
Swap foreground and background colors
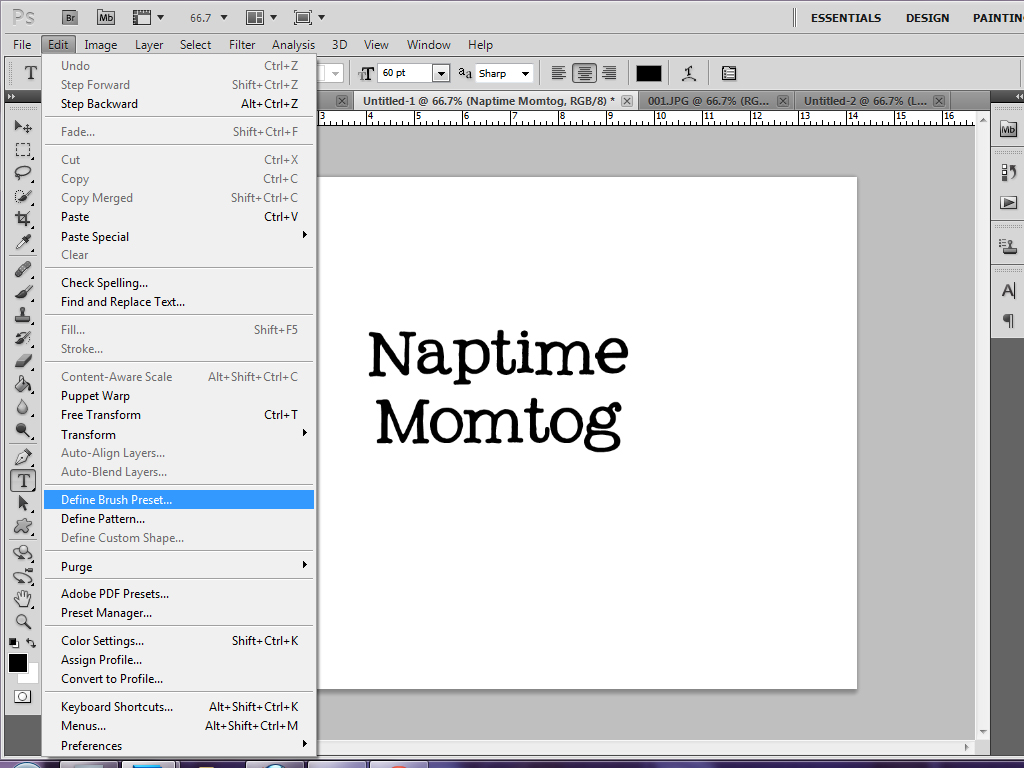(31, 643)
